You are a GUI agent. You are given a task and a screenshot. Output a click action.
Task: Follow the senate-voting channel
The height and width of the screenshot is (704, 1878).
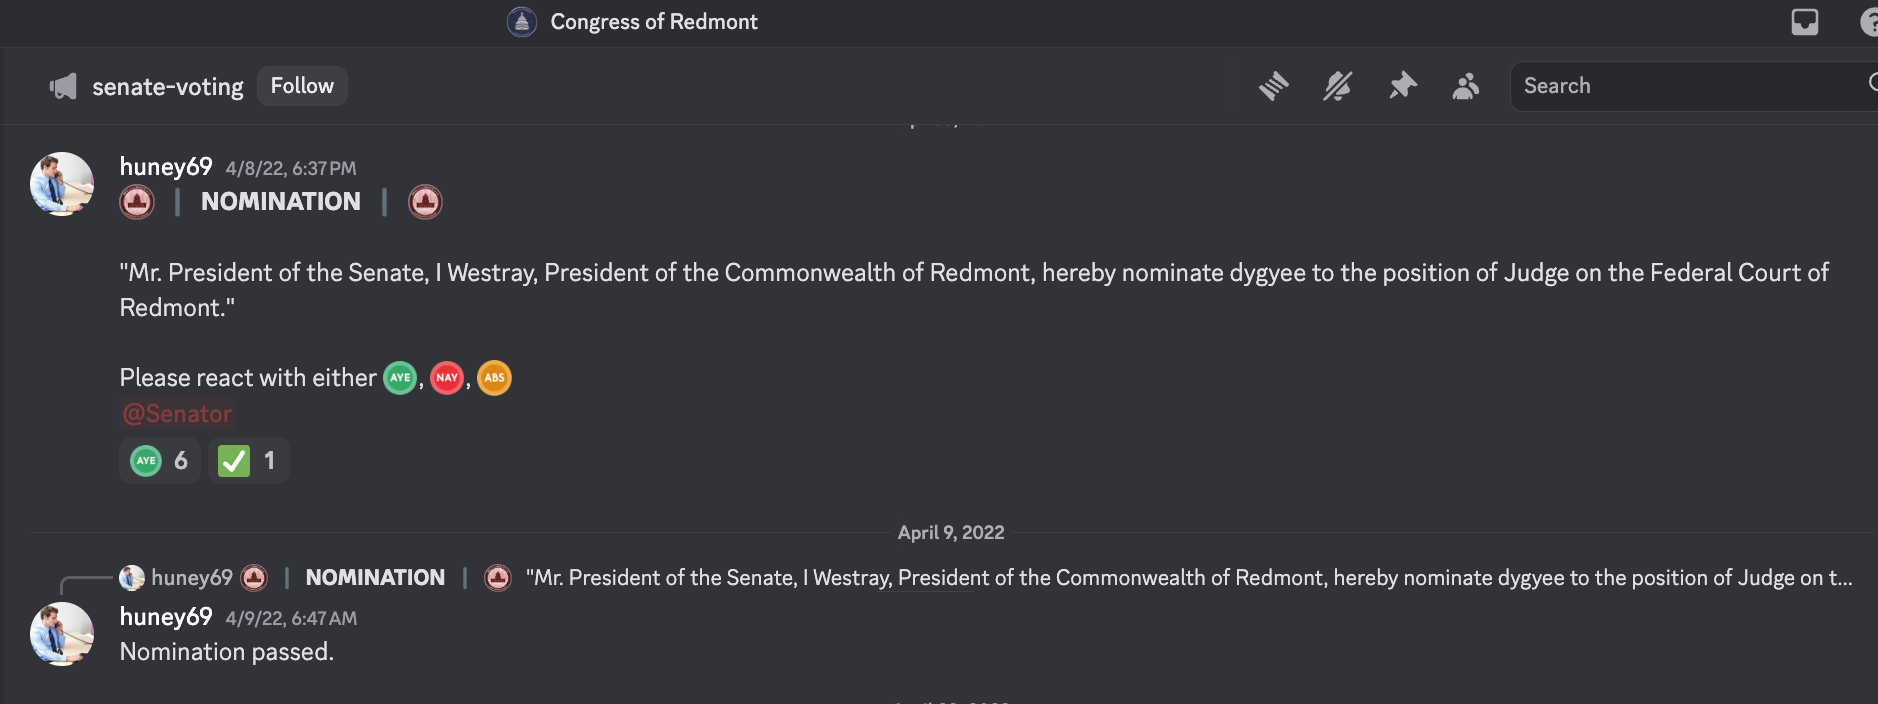coord(302,86)
